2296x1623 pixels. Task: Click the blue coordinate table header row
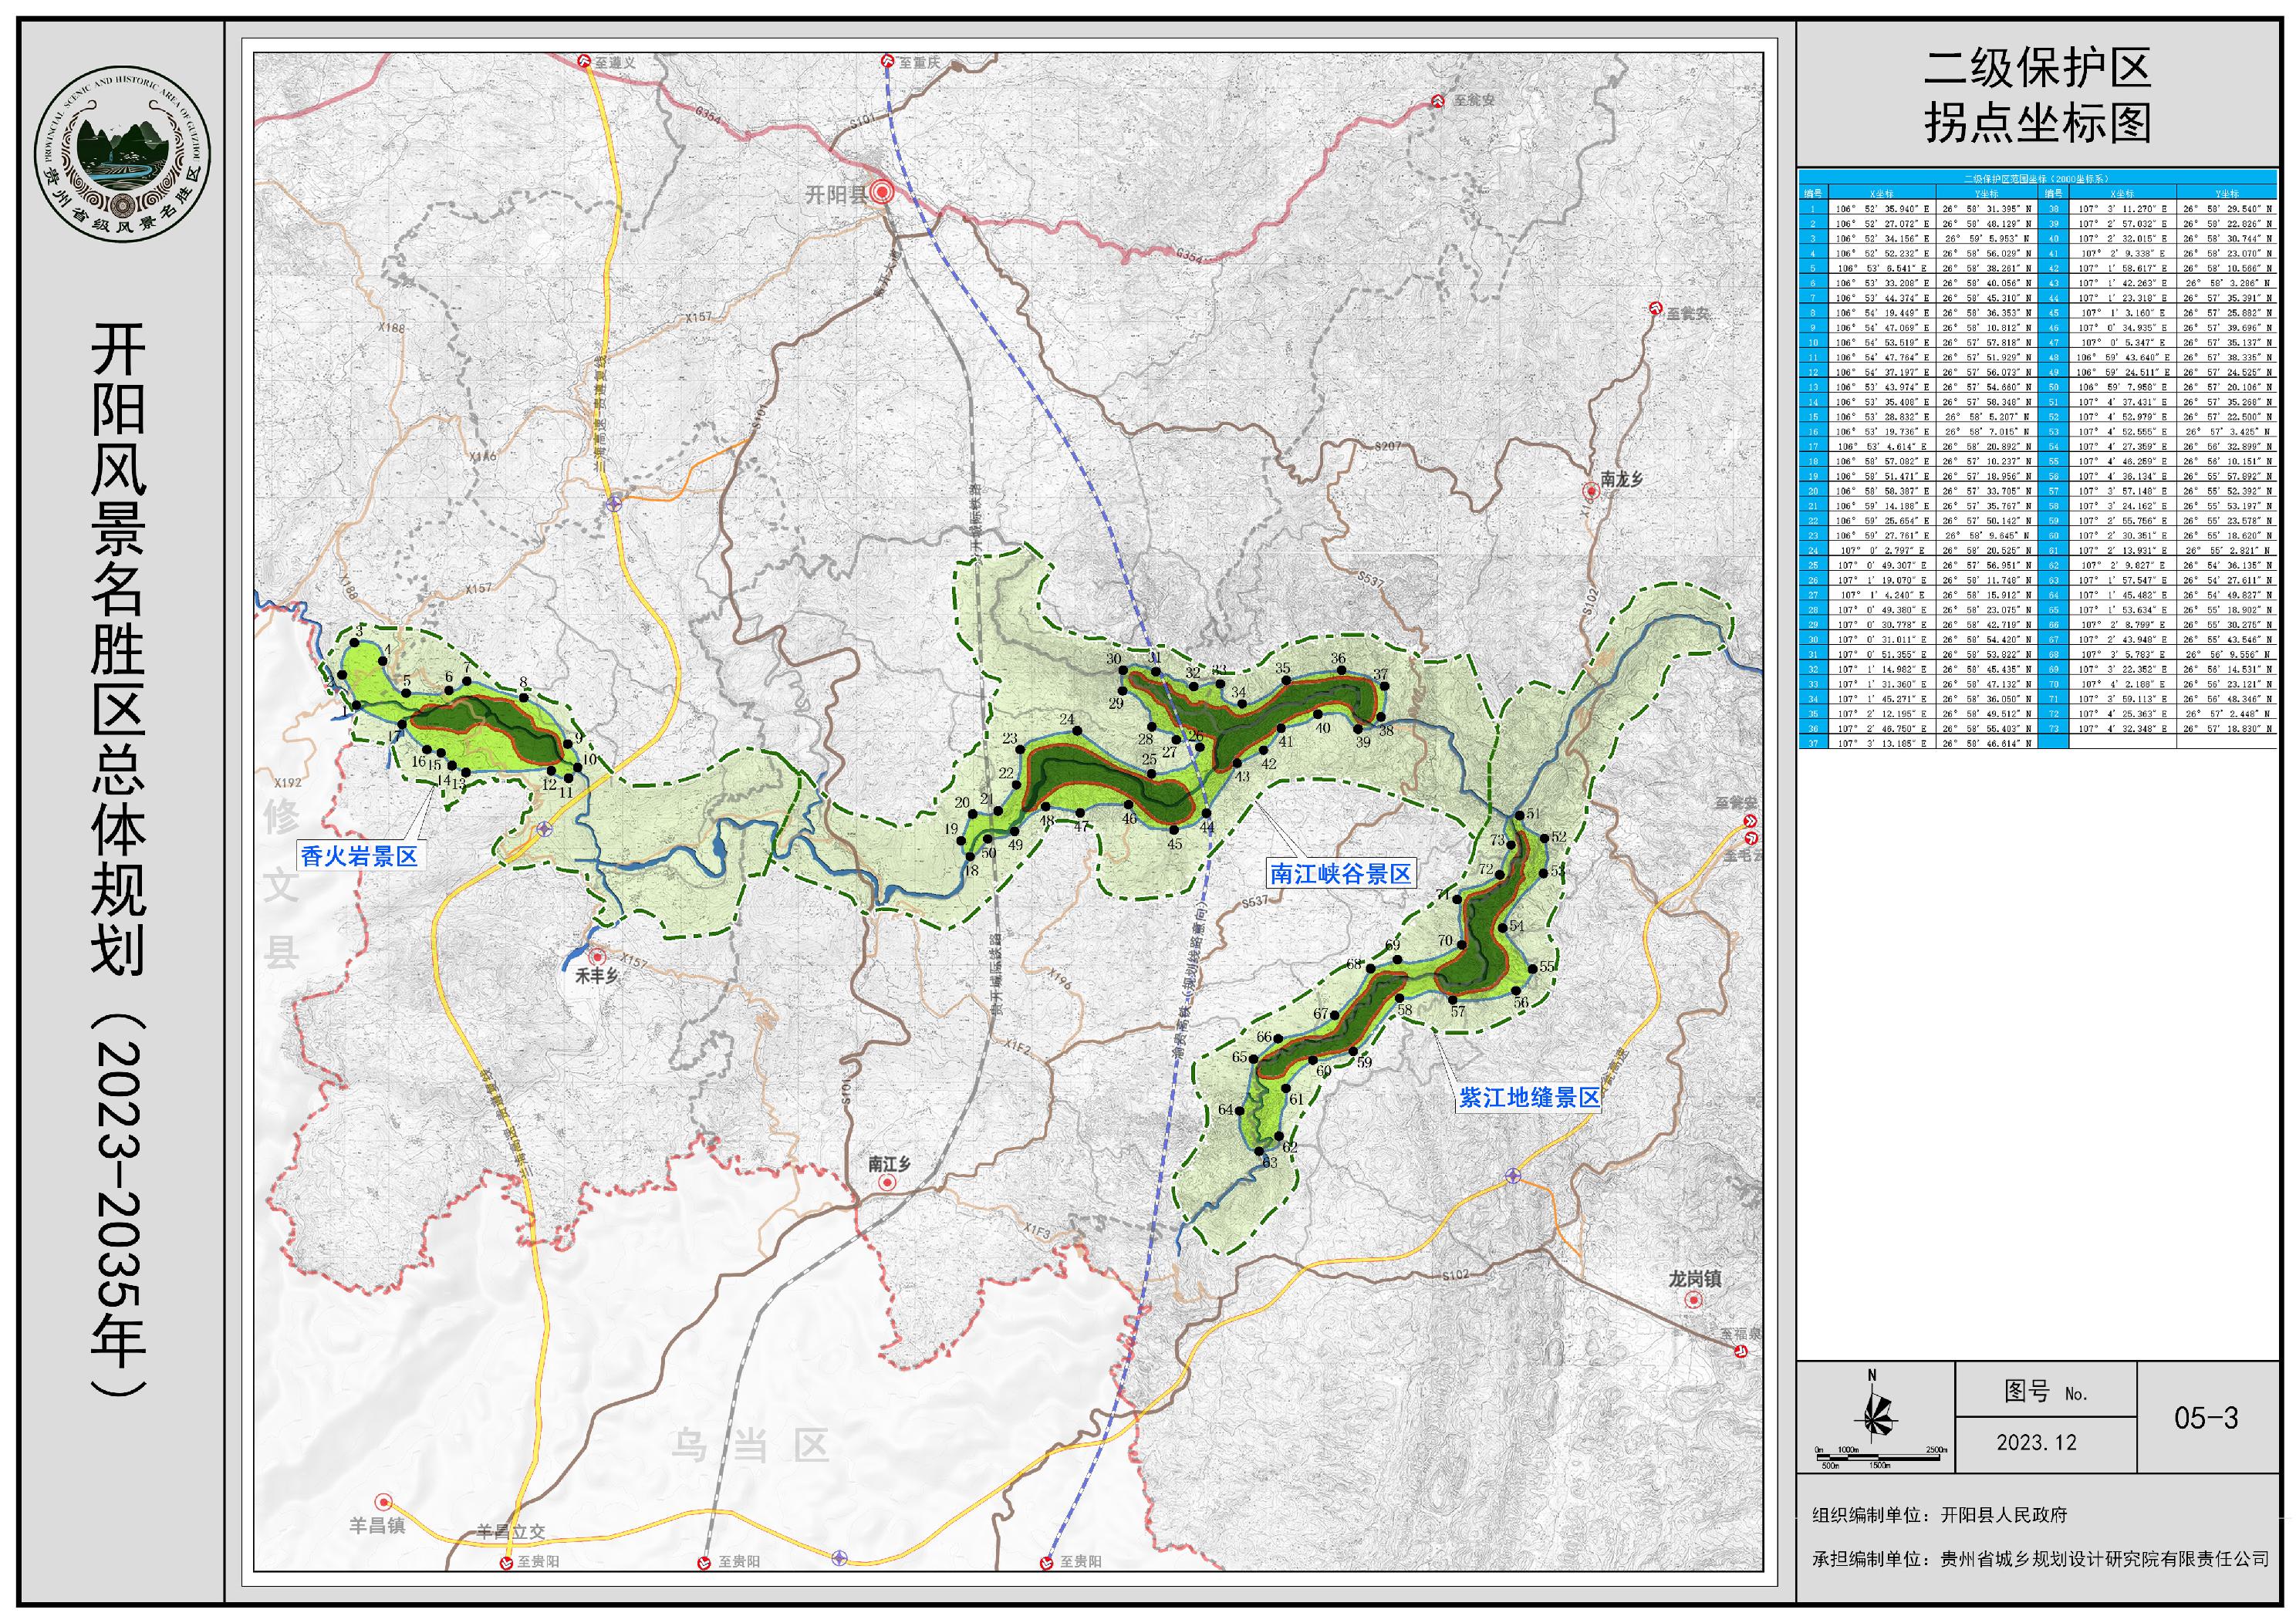click(x=2036, y=178)
